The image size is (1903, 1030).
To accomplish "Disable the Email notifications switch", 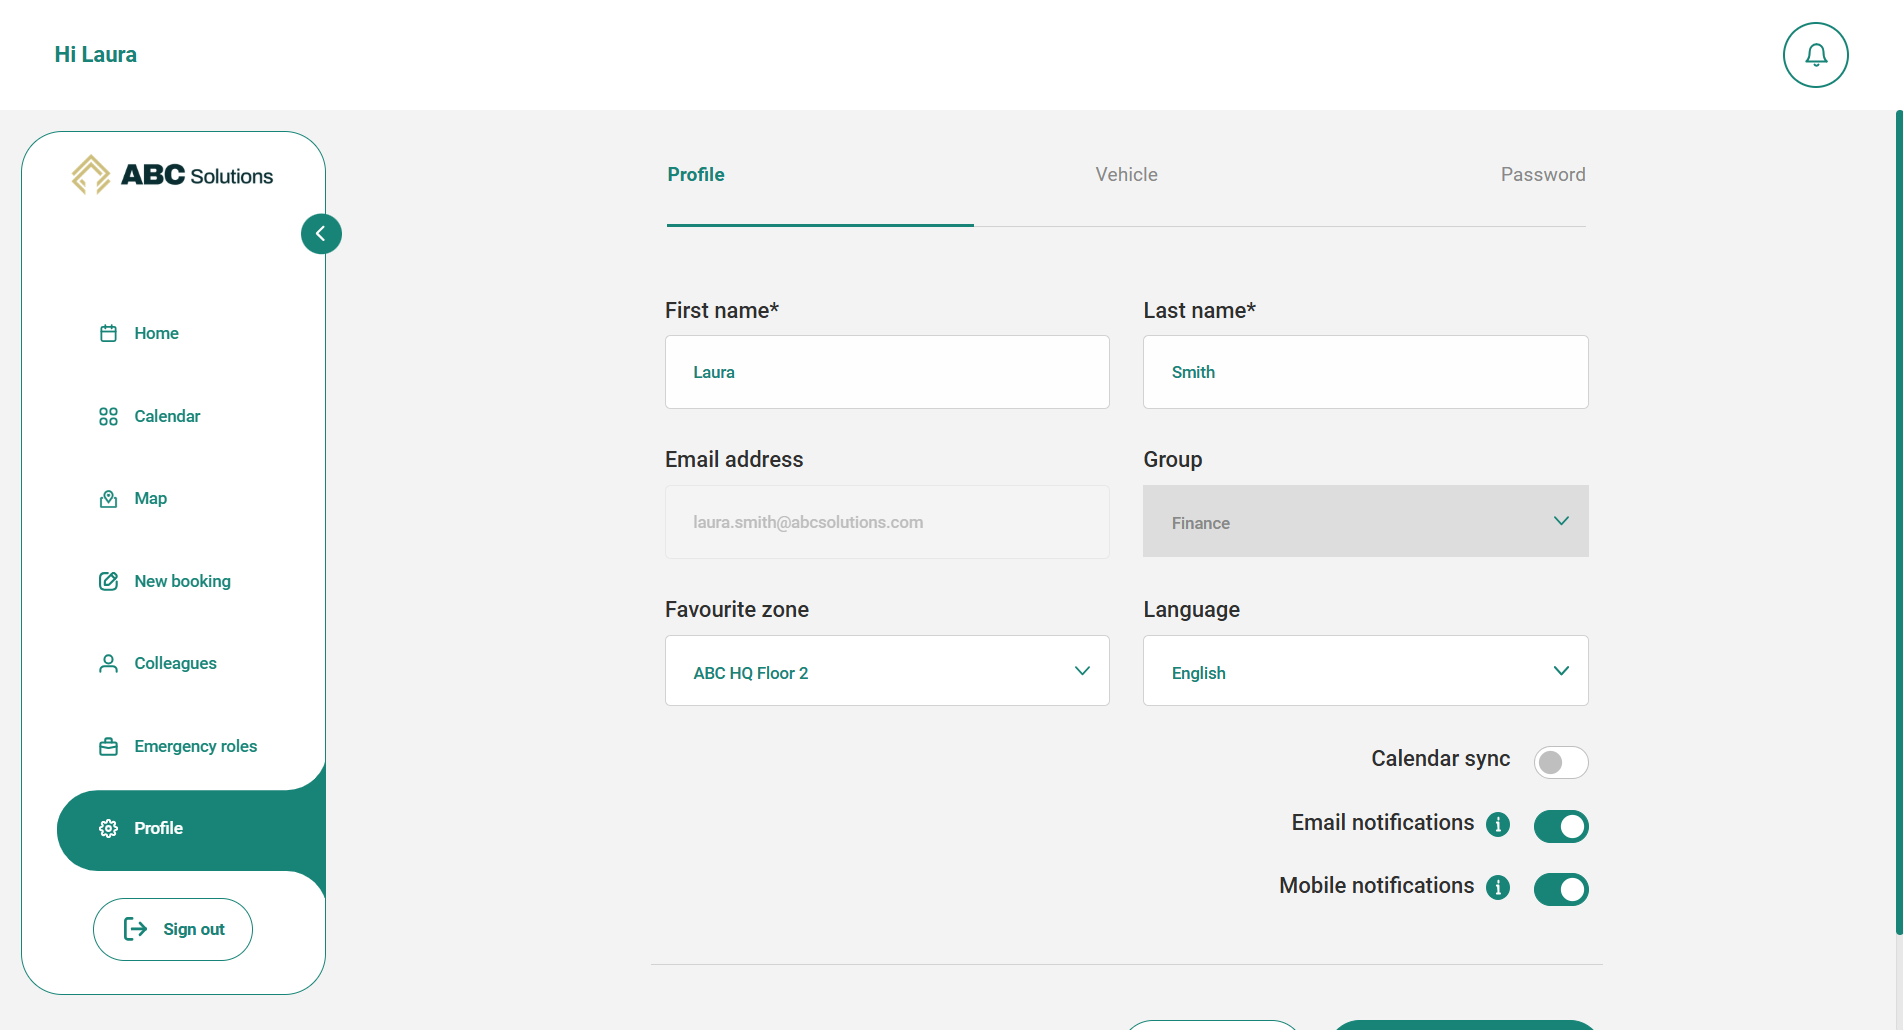I will (x=1561, y=826).
